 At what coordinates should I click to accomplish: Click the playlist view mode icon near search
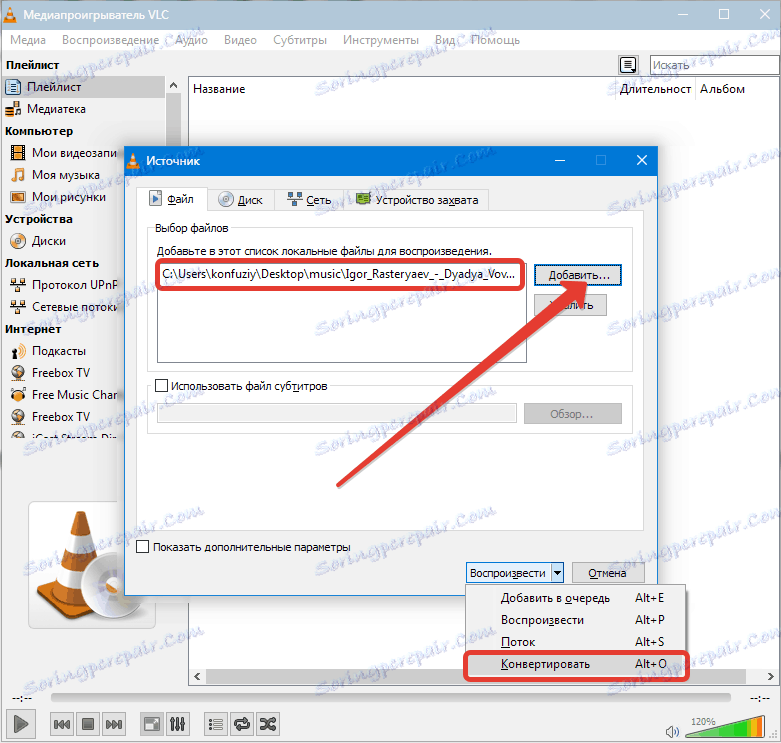pos(628,65)
